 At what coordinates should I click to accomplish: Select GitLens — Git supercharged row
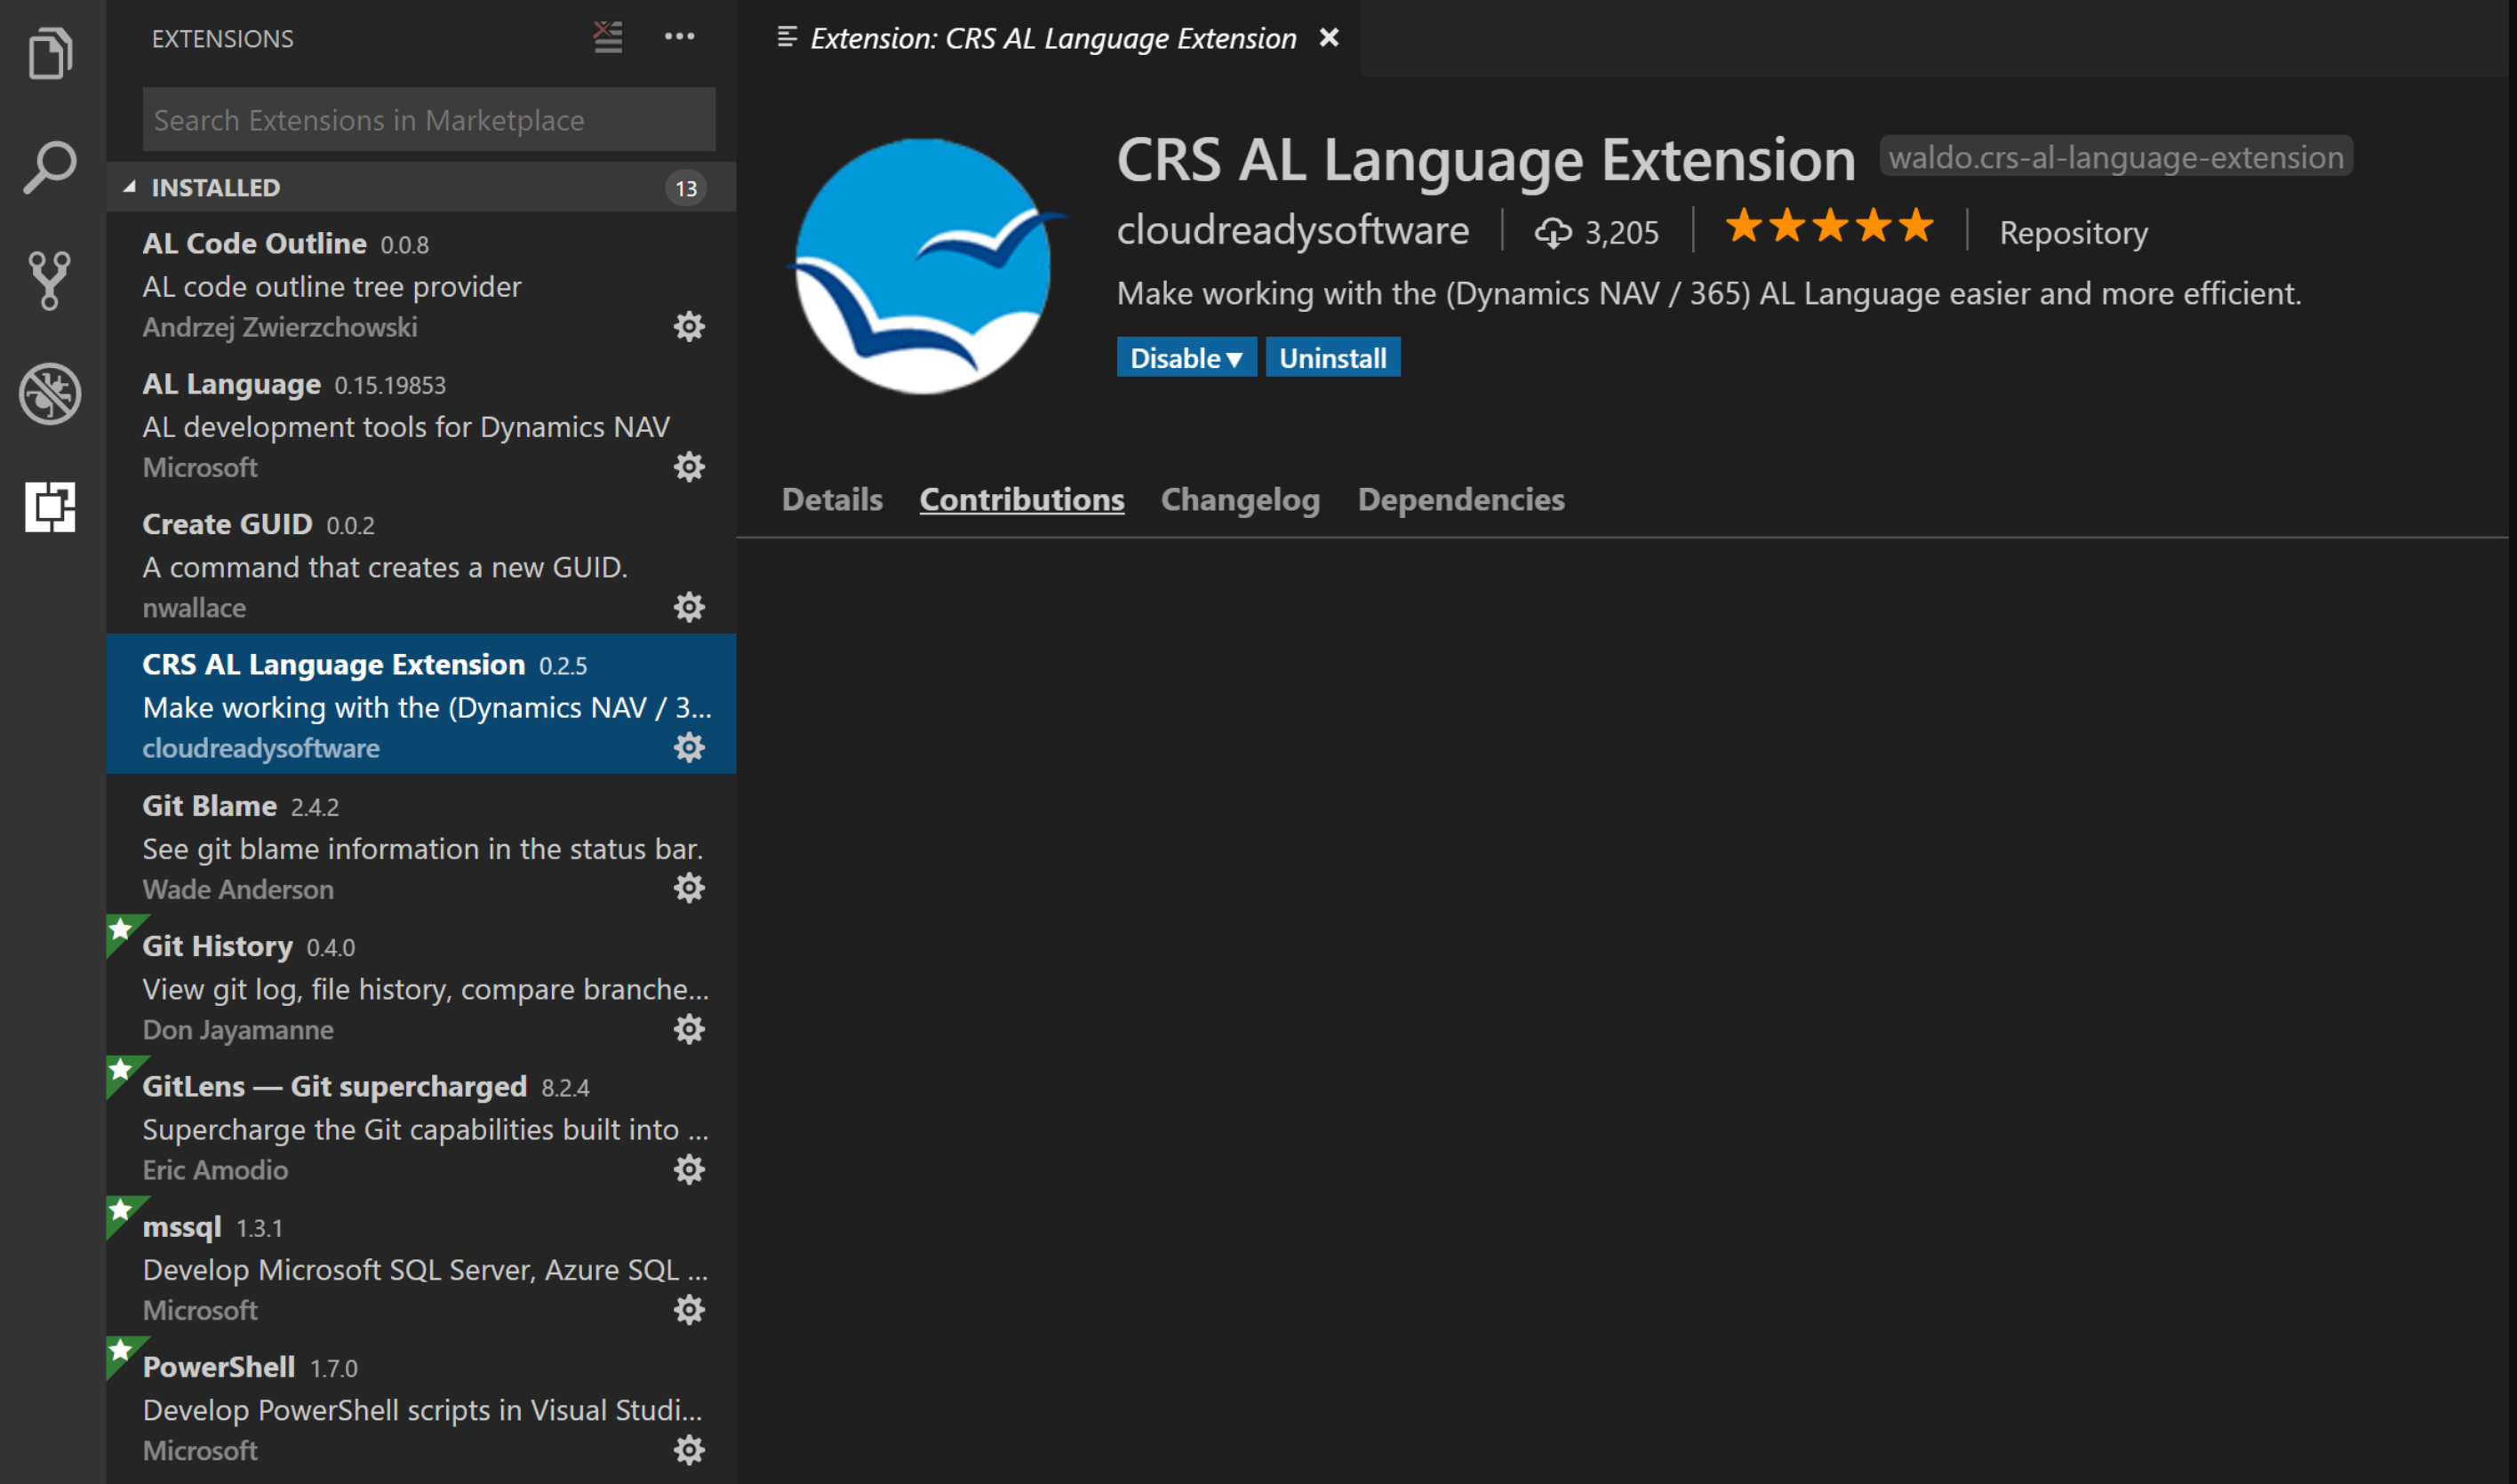coord(421,1125)
